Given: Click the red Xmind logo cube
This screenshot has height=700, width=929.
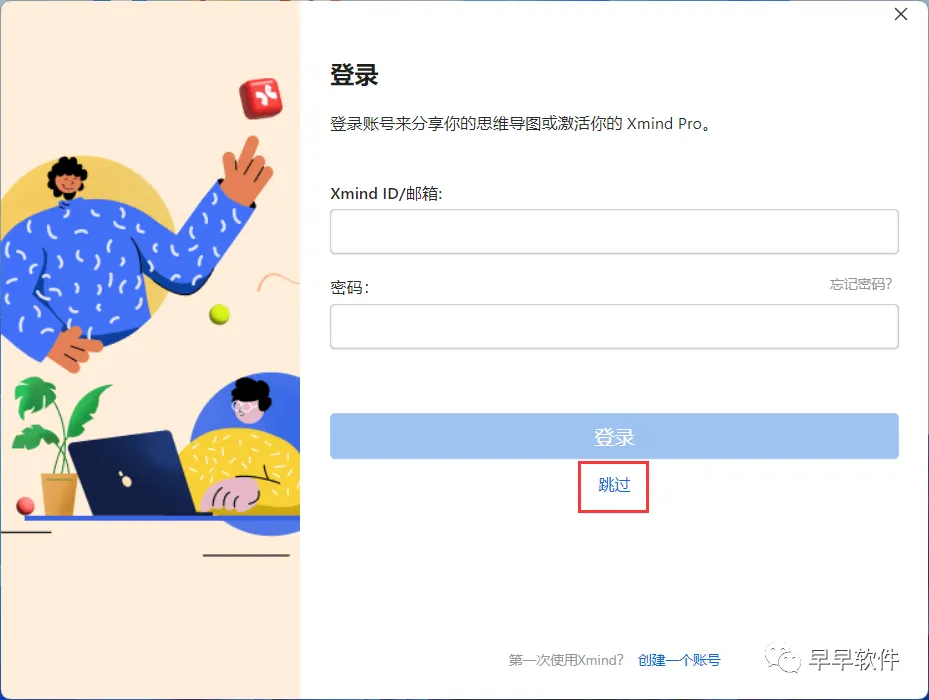Looking at the screenshot, I should point(261,98).
